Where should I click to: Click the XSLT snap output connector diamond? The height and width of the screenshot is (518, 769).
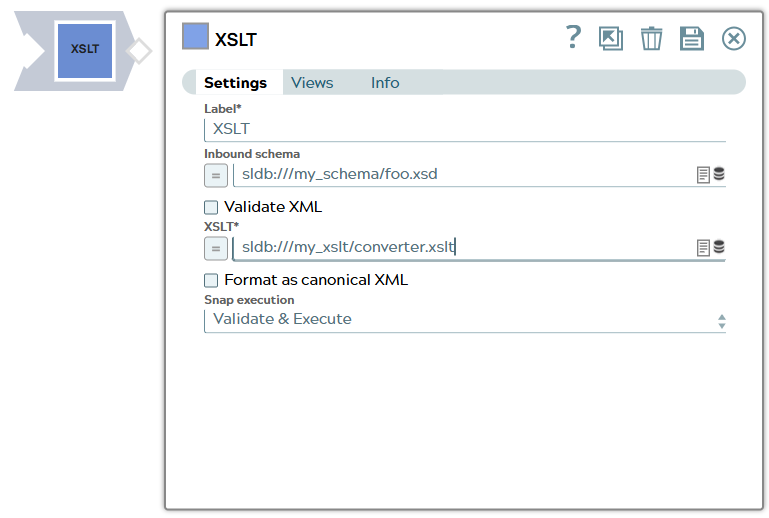pyautogui.click(x=140, y=50)
